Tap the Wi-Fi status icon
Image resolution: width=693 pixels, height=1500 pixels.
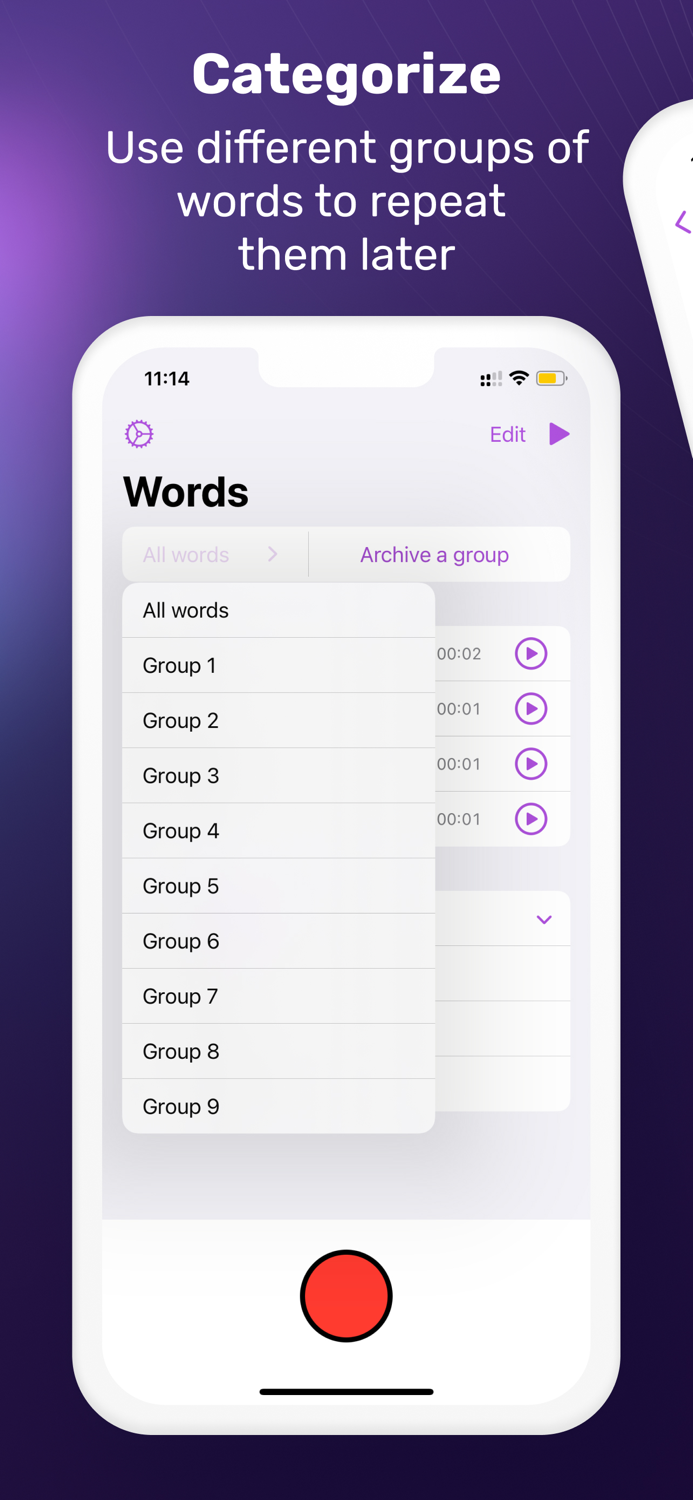click(x=519, y=378)
